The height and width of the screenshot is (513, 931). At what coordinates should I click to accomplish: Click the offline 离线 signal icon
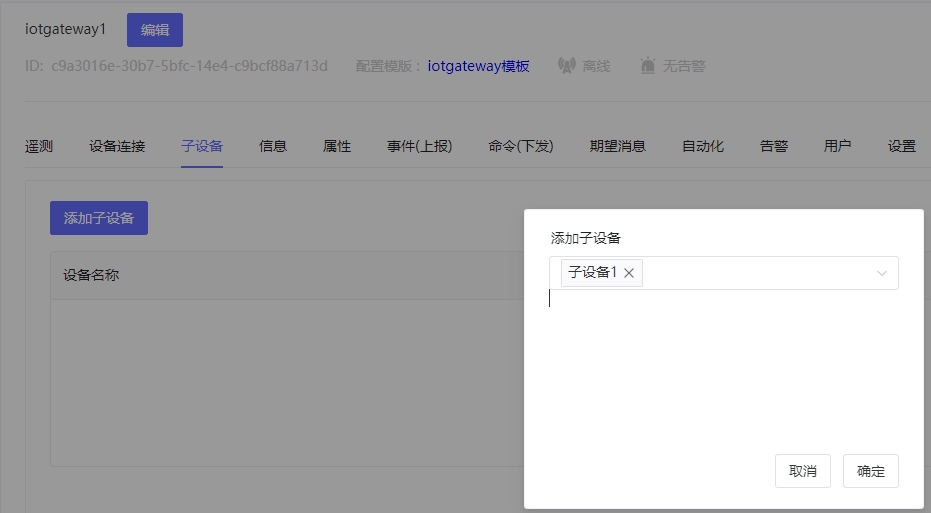[566, 65]
